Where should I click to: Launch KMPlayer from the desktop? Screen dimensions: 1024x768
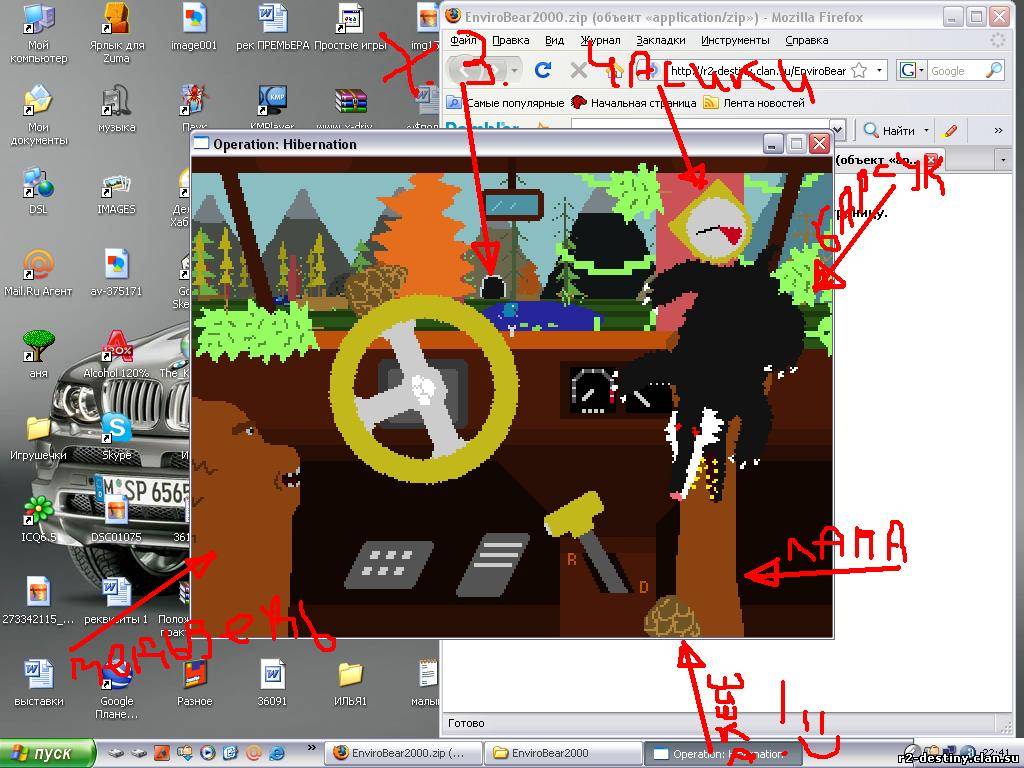272,104
